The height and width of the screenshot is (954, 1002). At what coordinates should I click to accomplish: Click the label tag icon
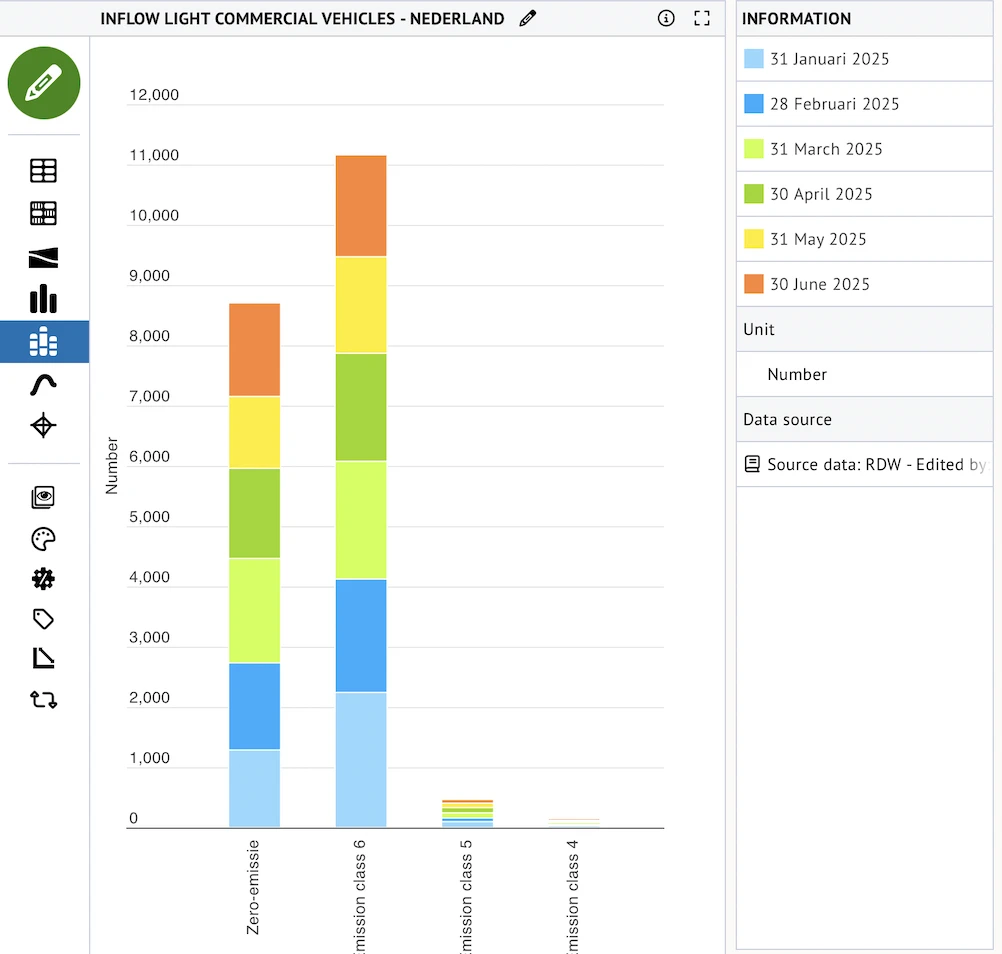coord(43,619)
